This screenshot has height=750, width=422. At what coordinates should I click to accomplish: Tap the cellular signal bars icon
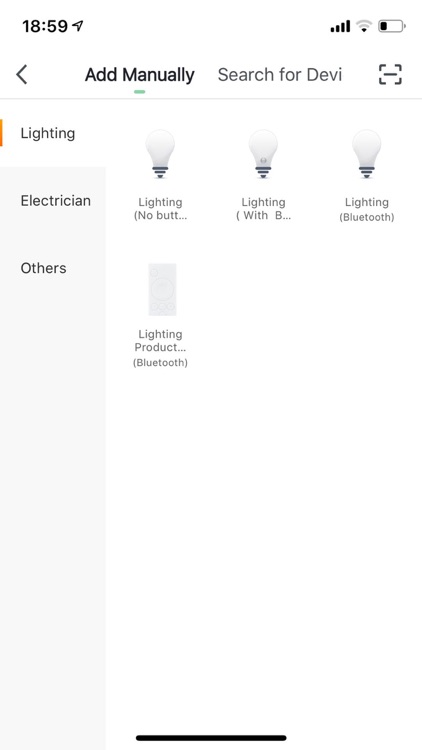[340, 26]
